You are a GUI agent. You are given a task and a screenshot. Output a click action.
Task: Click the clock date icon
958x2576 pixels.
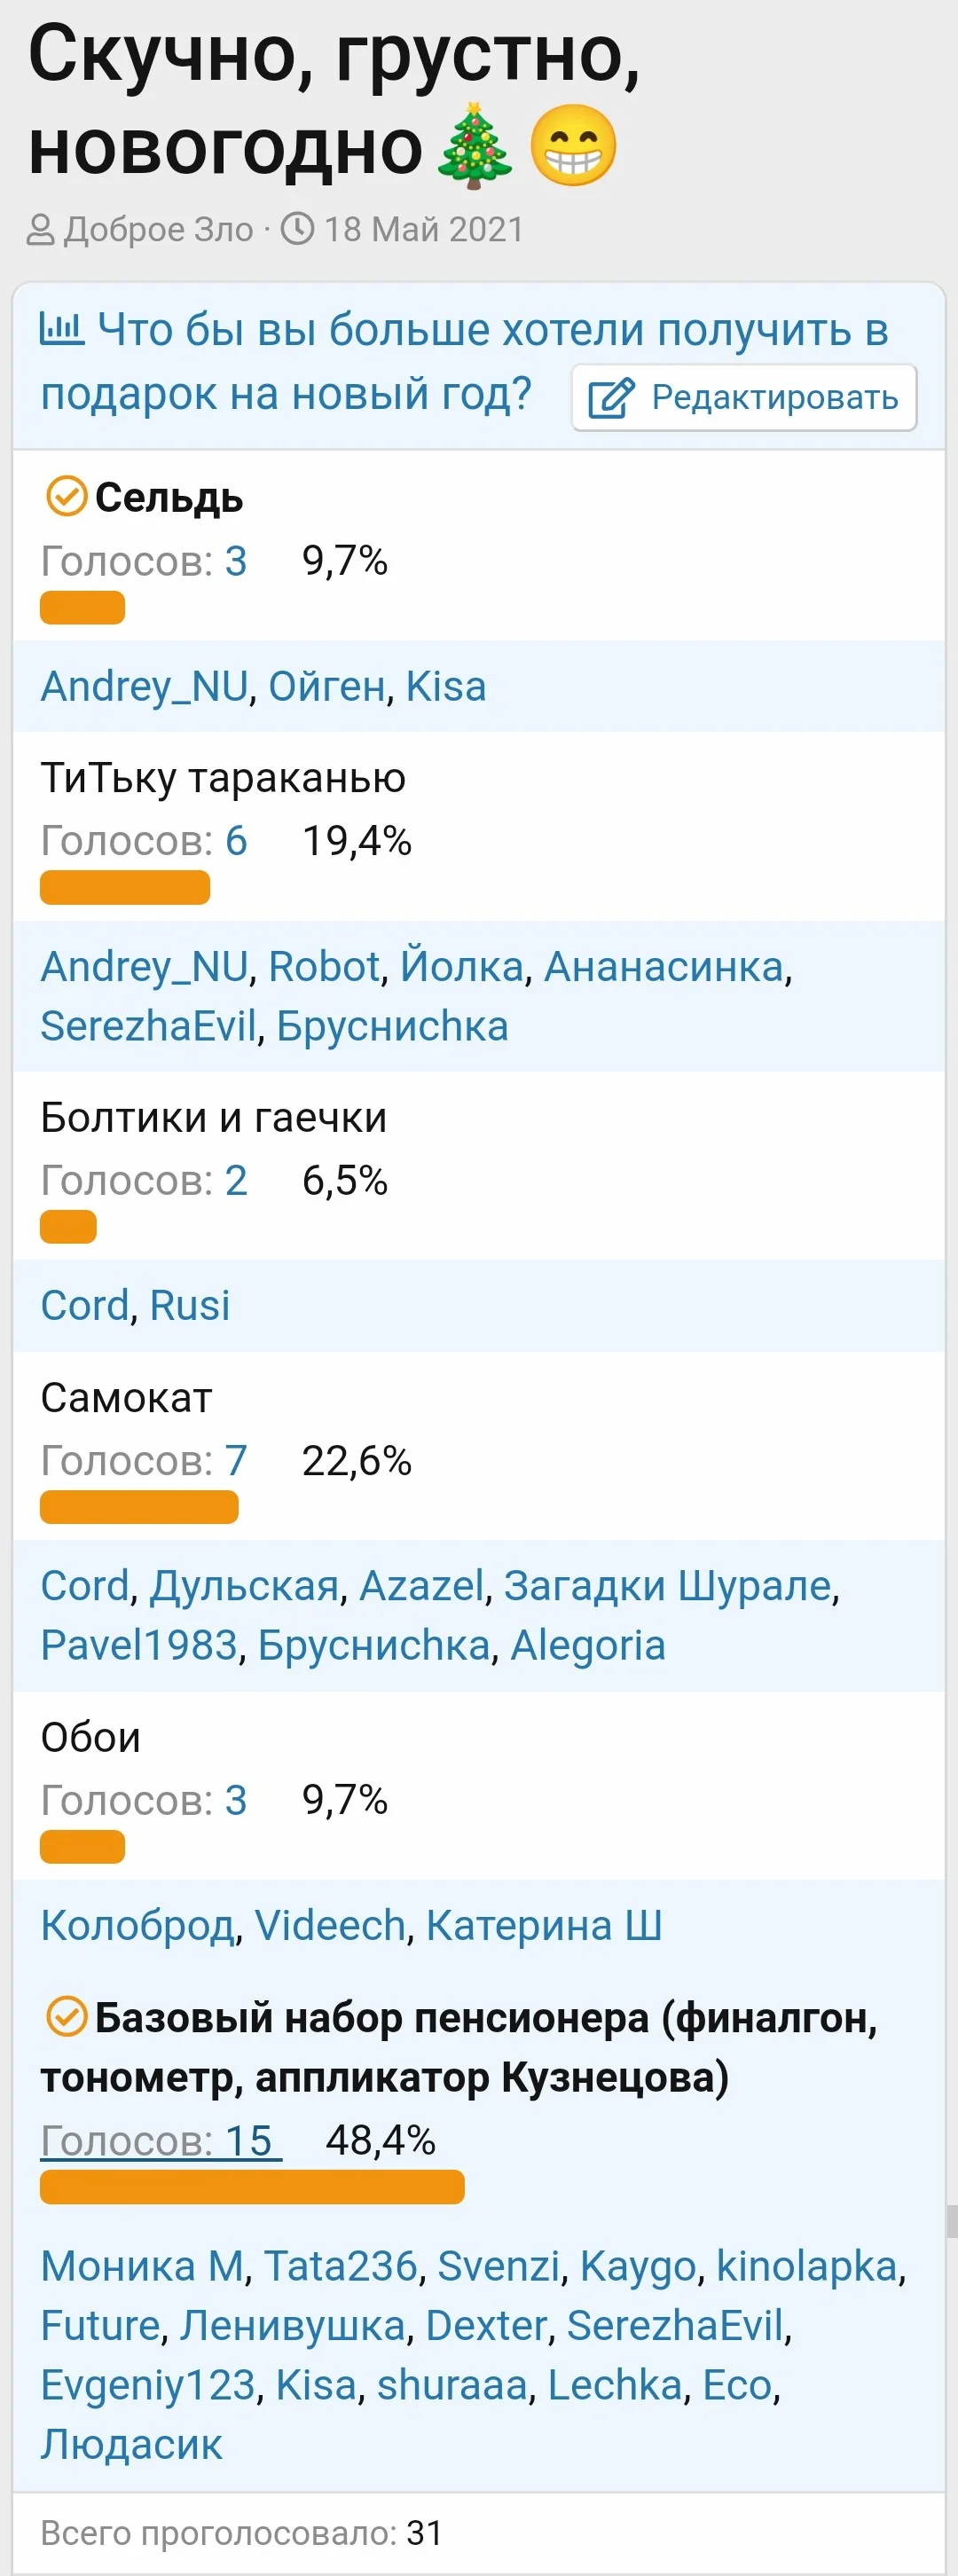pos(297,229)
